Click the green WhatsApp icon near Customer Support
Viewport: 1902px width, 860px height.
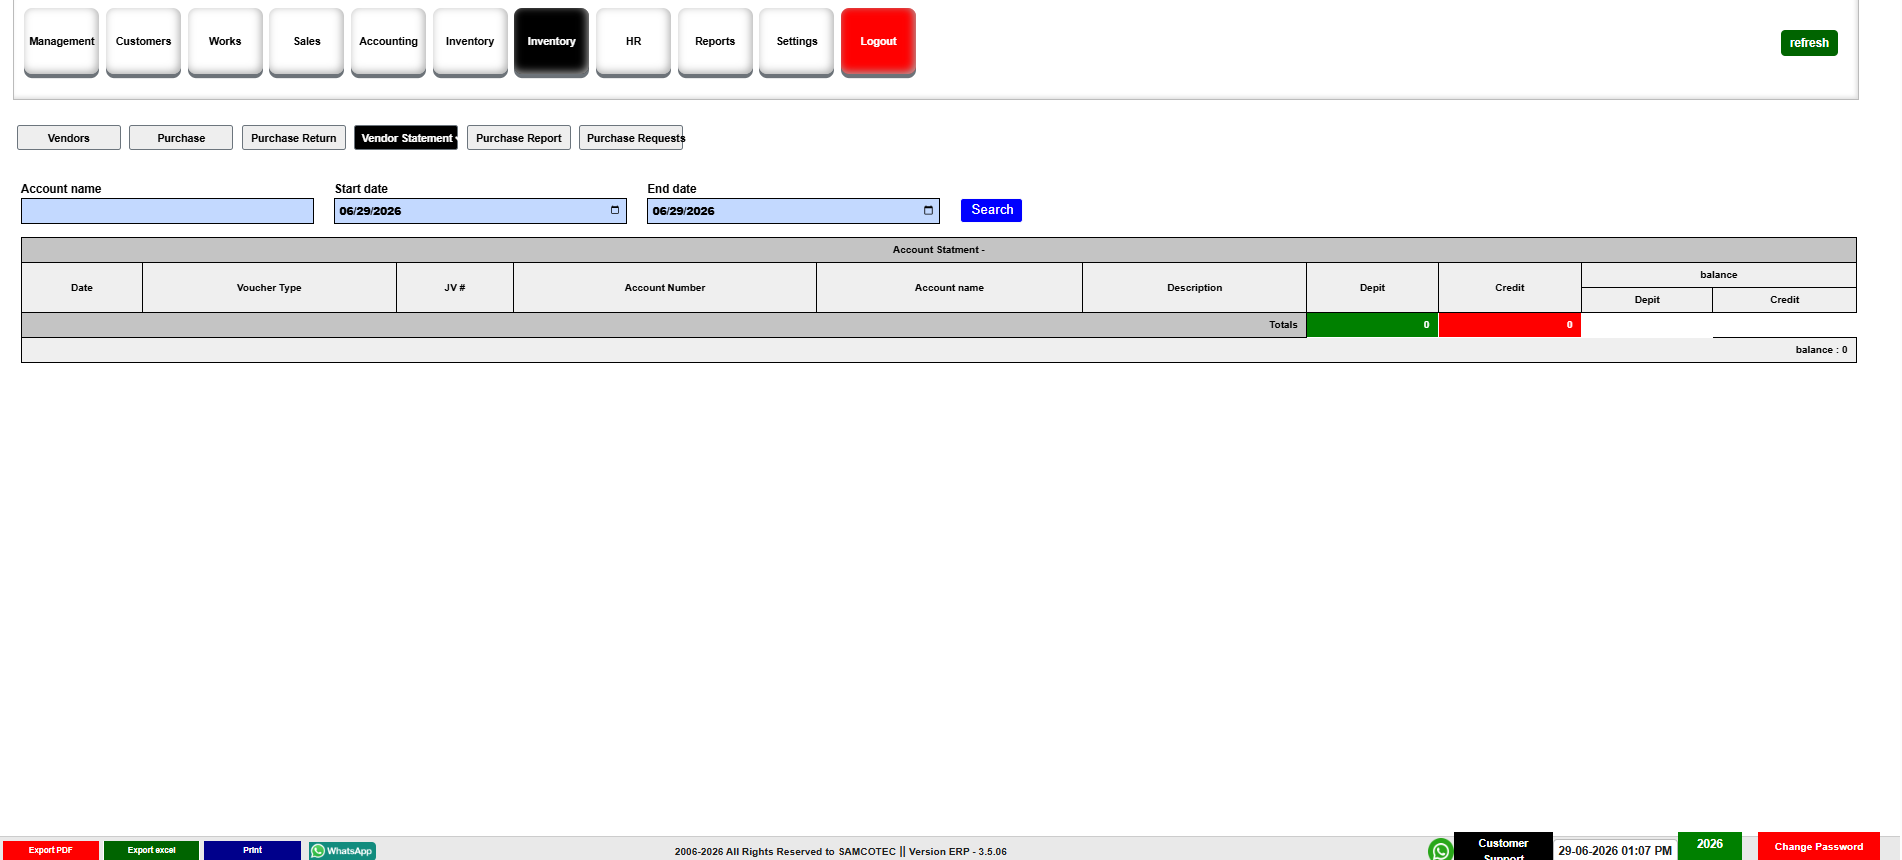click(x=1440, y=850)
